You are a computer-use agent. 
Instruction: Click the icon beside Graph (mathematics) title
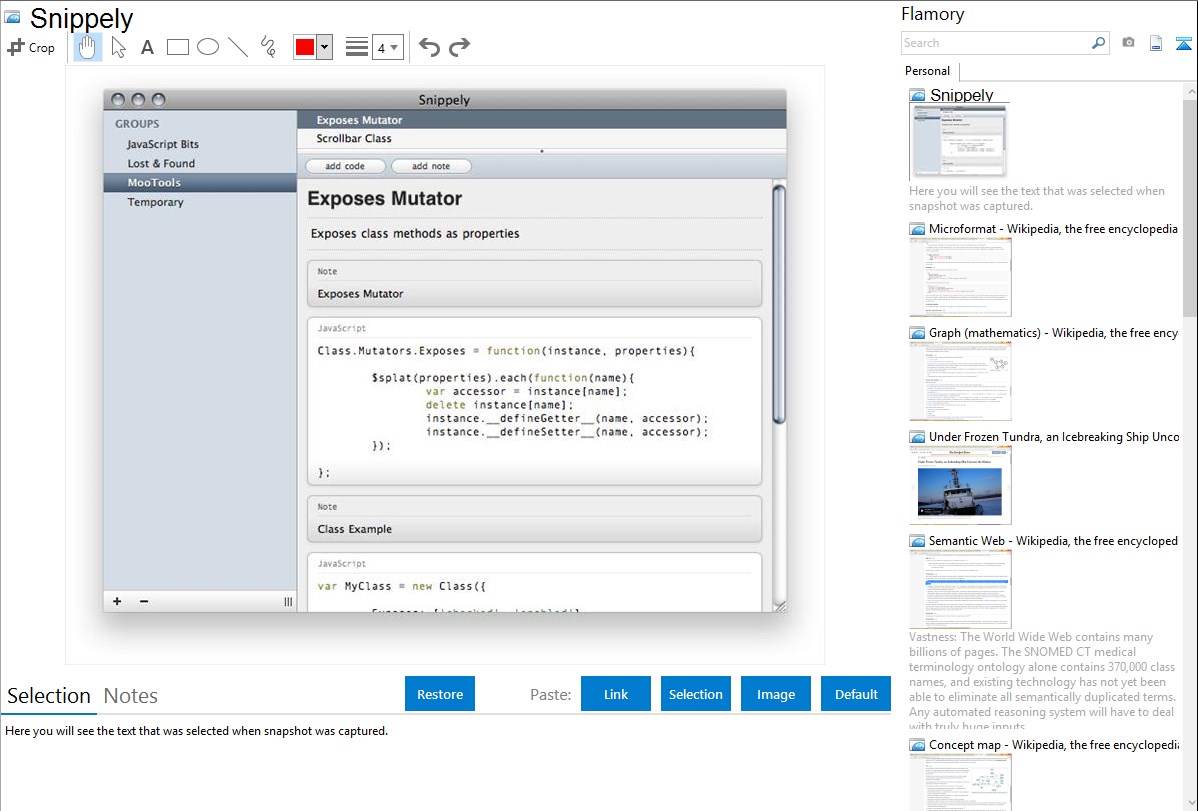click(917, 333)
